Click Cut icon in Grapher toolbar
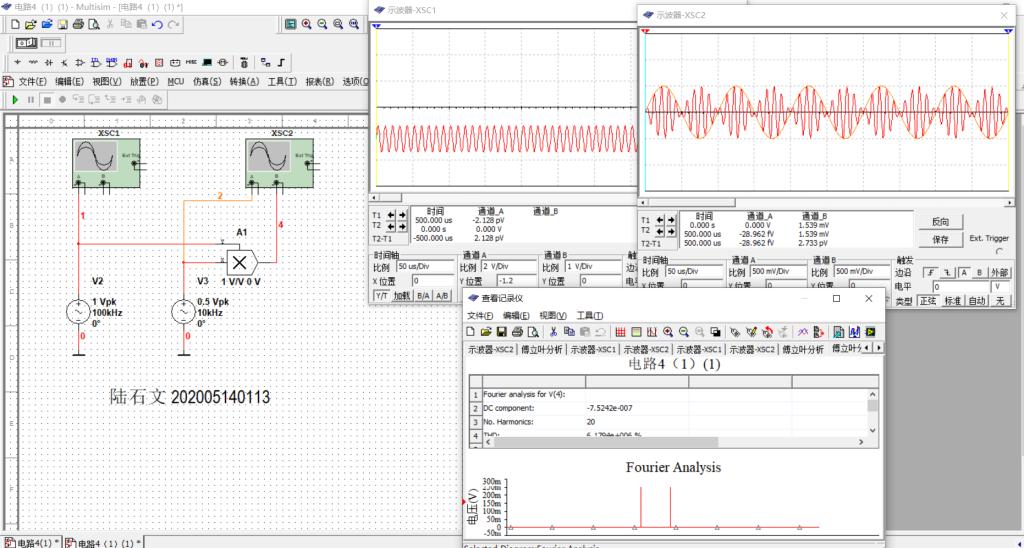Viewport: 1024px width, 548px height. pyautogui.click(x=553, y=332)
